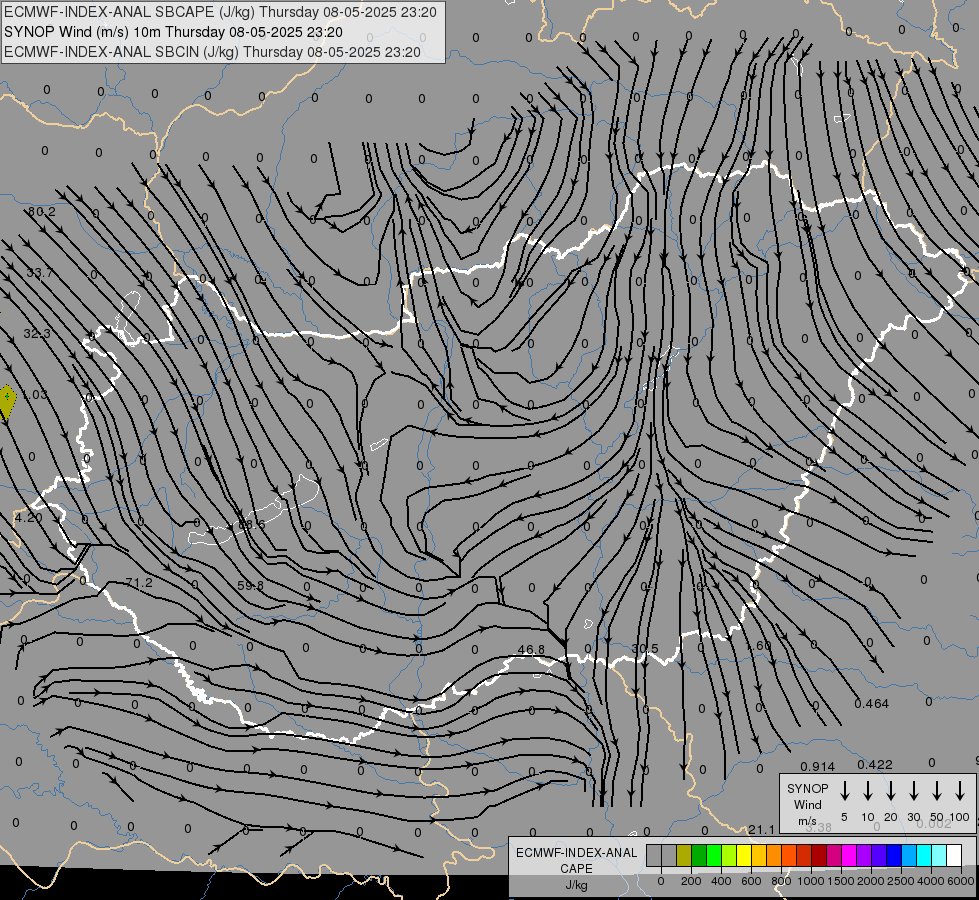Click the '200' label on the CAPE scale
Viewport: 979px width, 900px height.
click(691, 881)
